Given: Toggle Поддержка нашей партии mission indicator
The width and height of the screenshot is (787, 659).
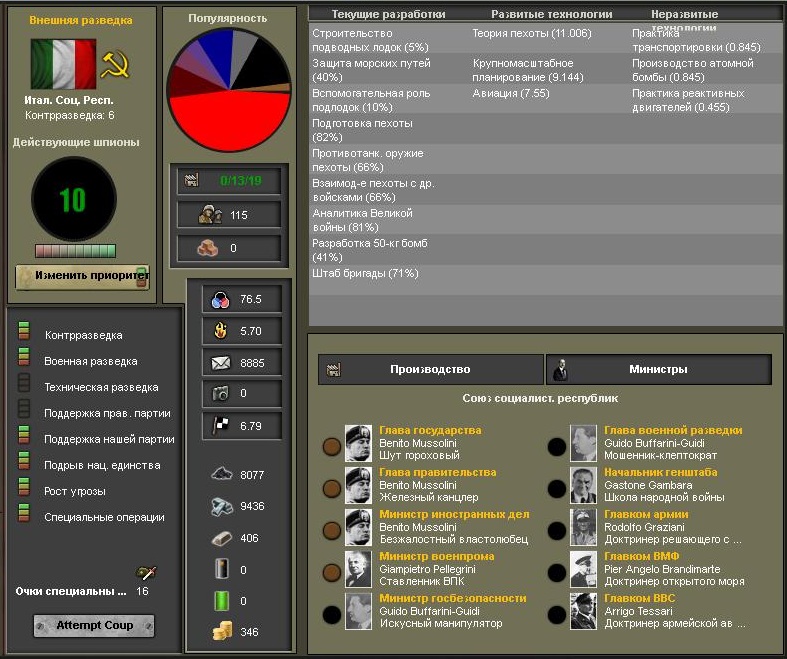Looking at the screenshot, I should 24,439.
